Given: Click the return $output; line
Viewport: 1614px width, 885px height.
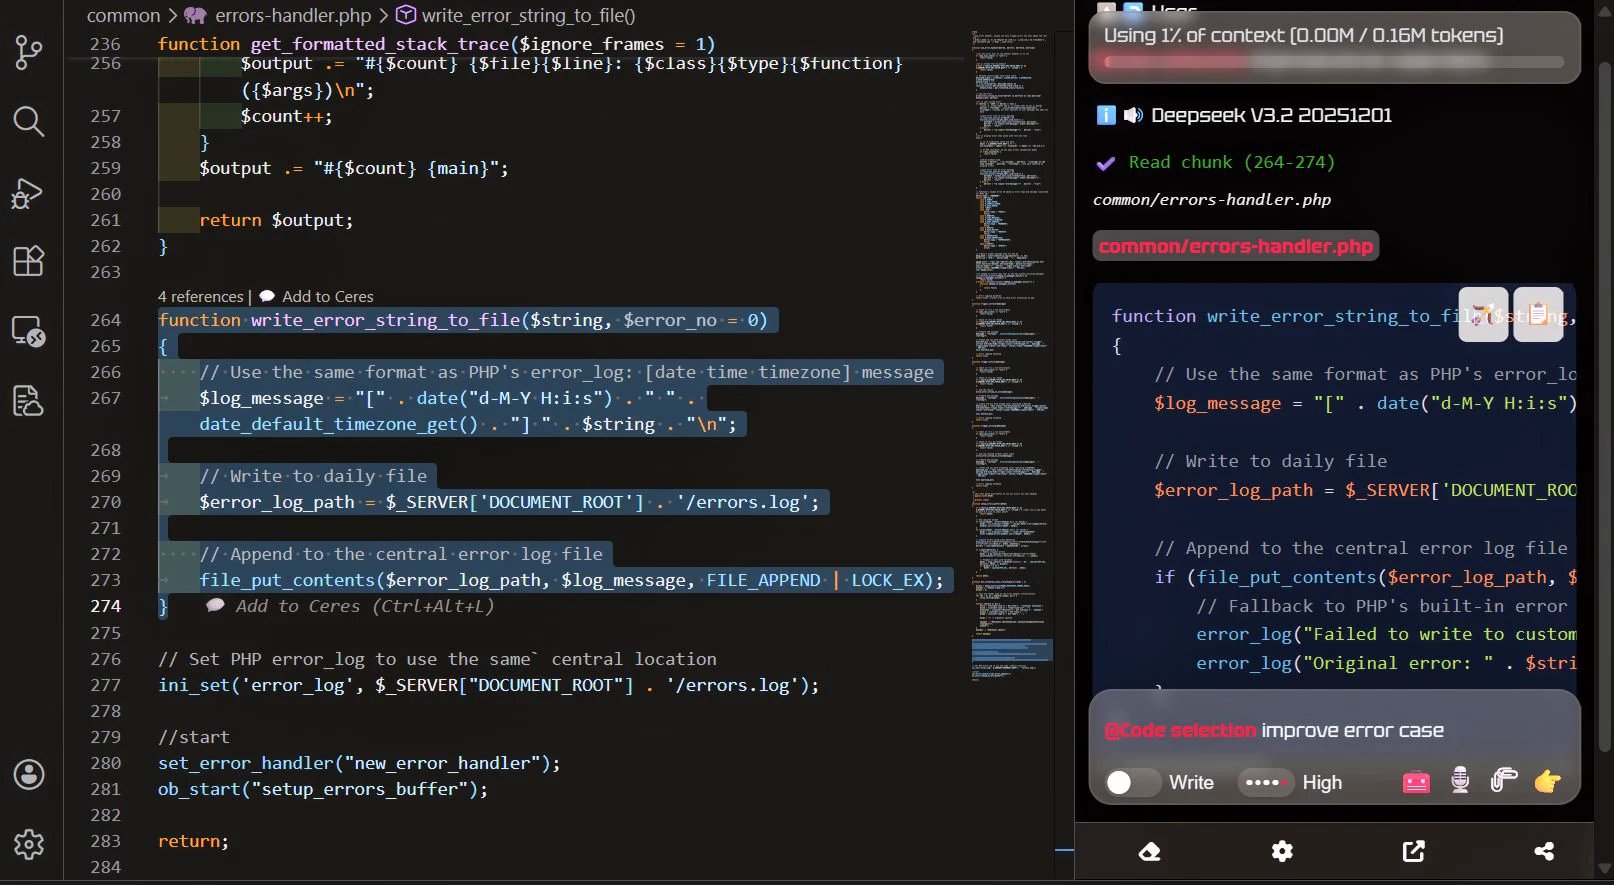Looking at the screenshot, I should coord(276,220).
